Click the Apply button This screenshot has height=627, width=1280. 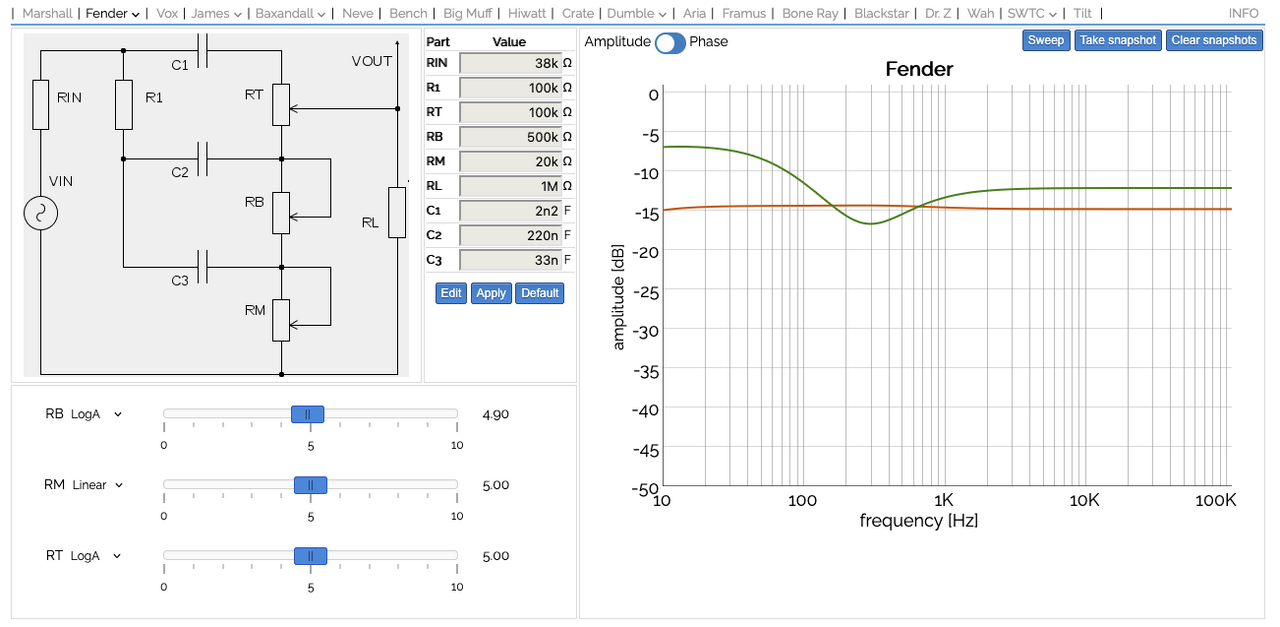491,293
